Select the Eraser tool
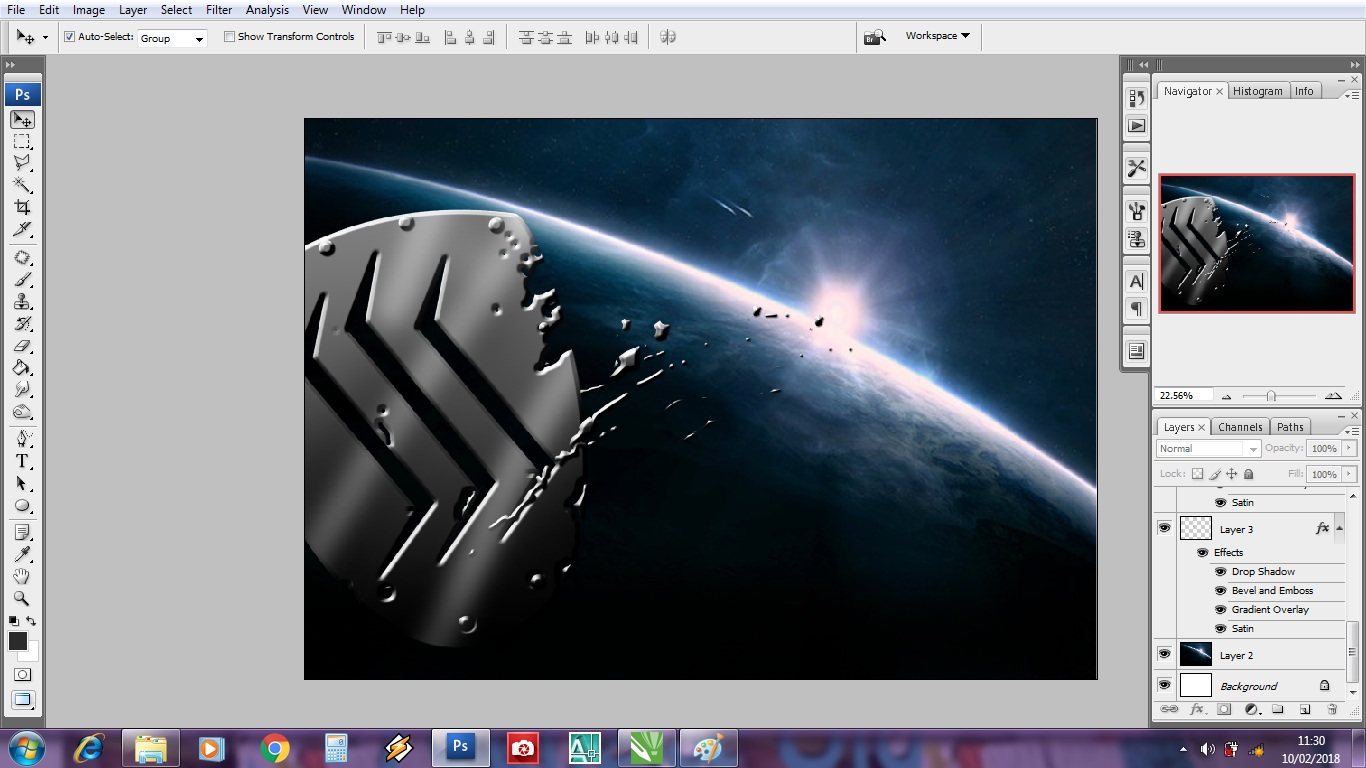The width and height of the screenshot is (1366, 768). coord(22,345)
